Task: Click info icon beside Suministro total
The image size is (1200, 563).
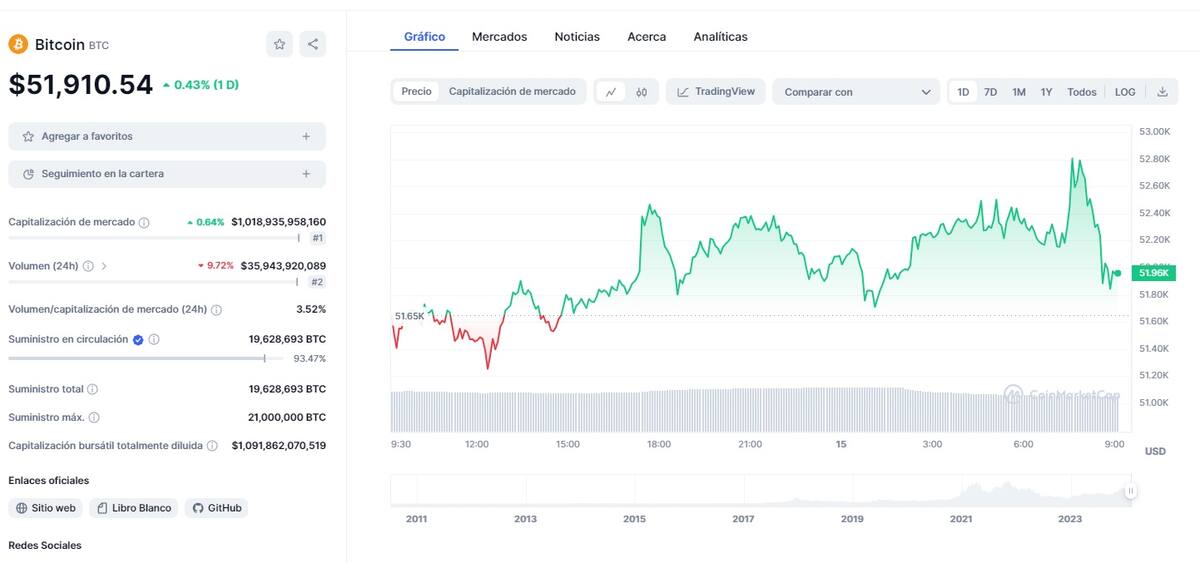Action: (93, 389)
